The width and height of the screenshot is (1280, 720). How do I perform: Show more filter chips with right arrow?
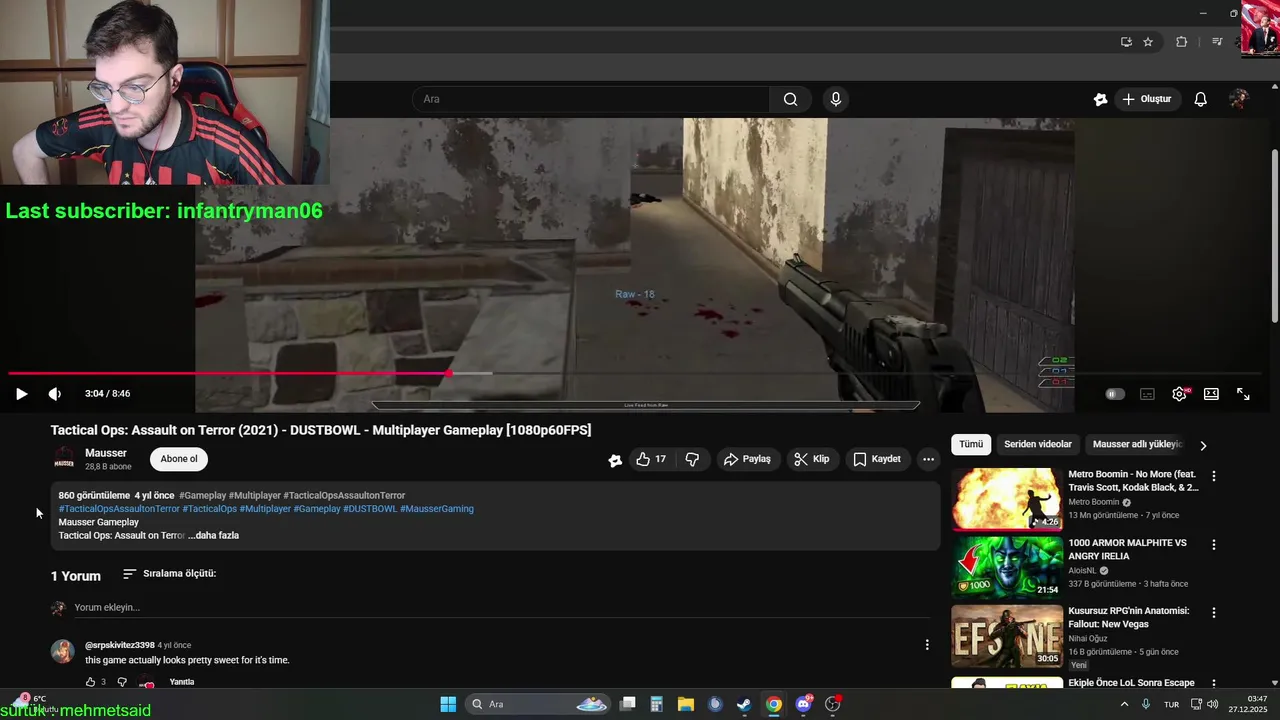[x=1203, y=445]
